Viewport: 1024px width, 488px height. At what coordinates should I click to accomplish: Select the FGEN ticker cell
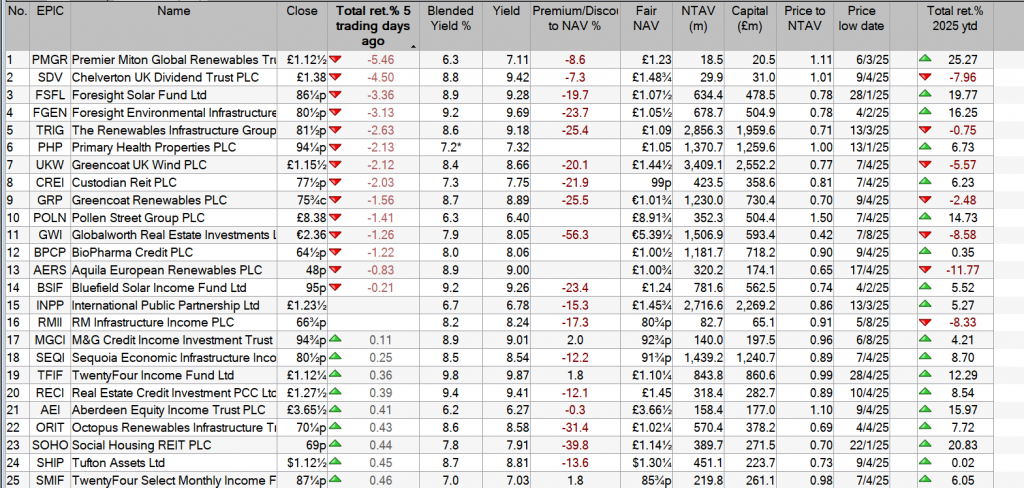pyautogui.click(x=50, y=112)
